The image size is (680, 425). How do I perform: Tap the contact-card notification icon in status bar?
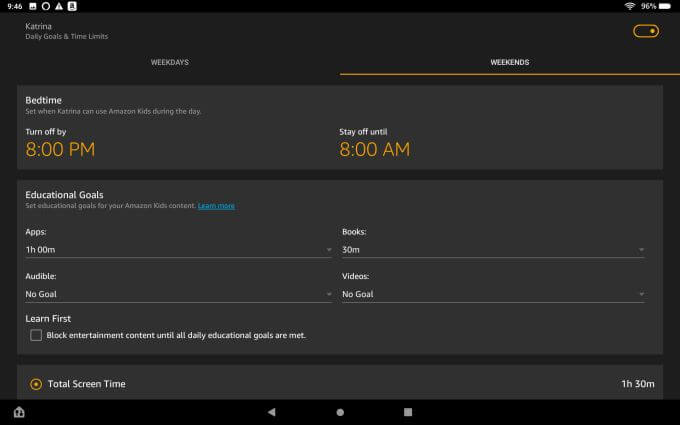(x=72, y=6)
